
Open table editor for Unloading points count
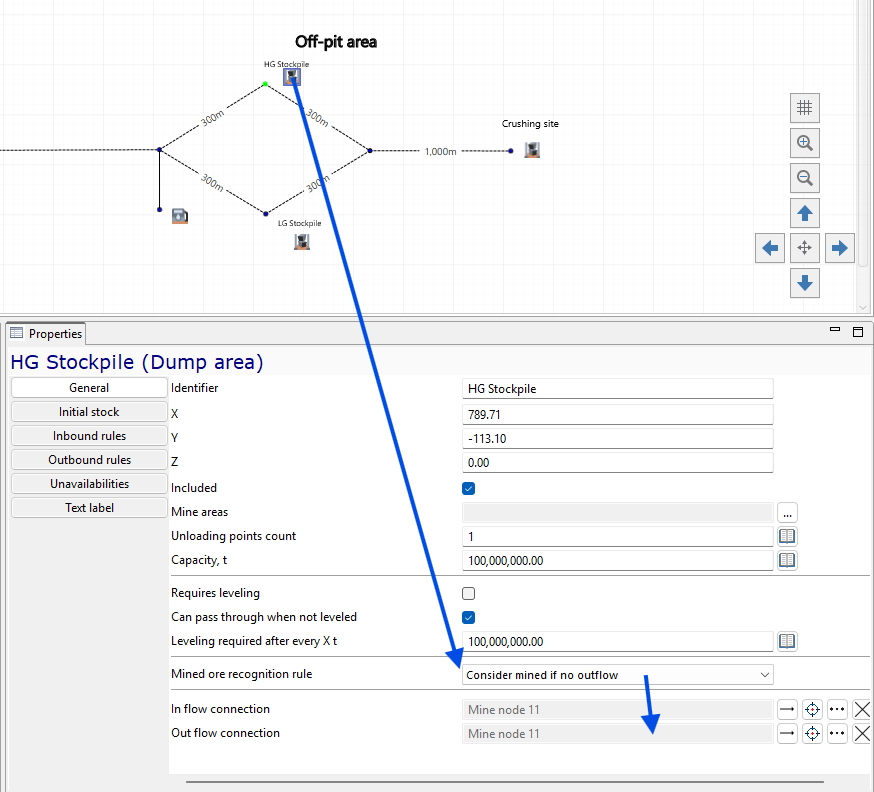tap(787, 536)
